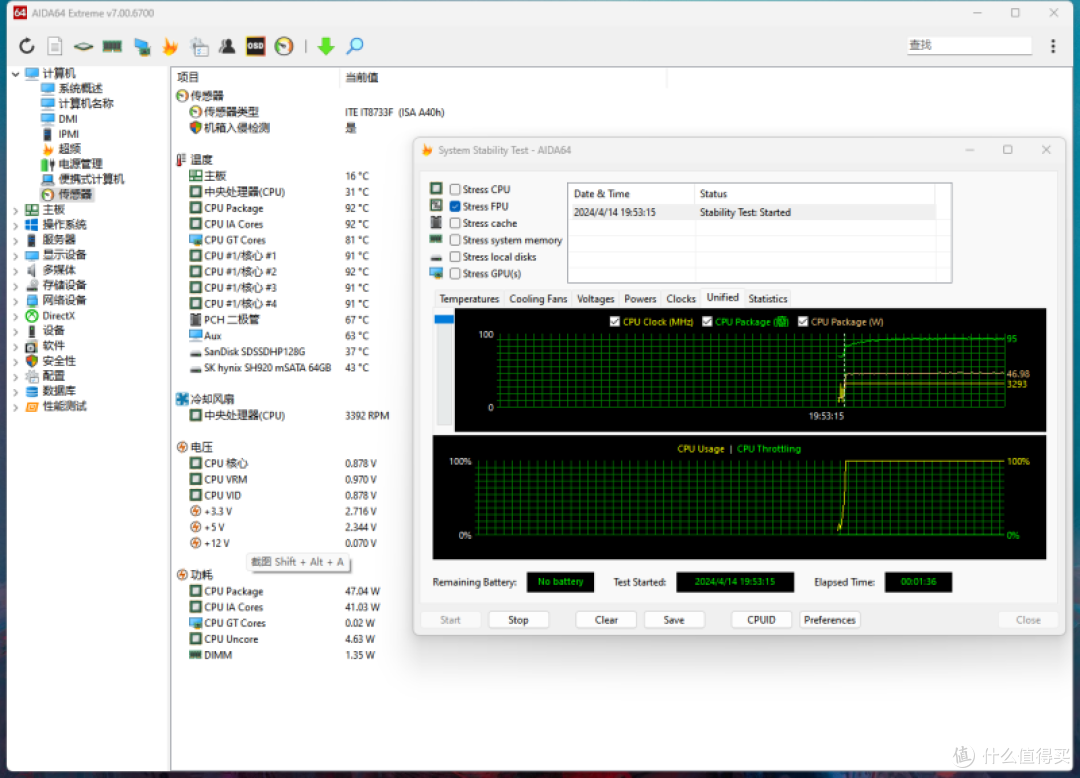Enable Stress local disks checkbox

click(455, 257)
